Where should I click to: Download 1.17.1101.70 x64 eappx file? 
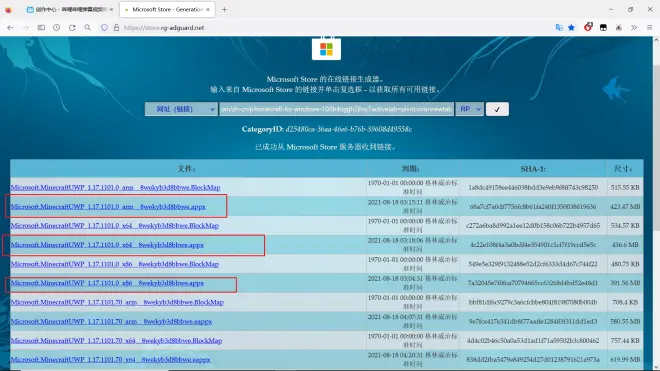[110, 359]
